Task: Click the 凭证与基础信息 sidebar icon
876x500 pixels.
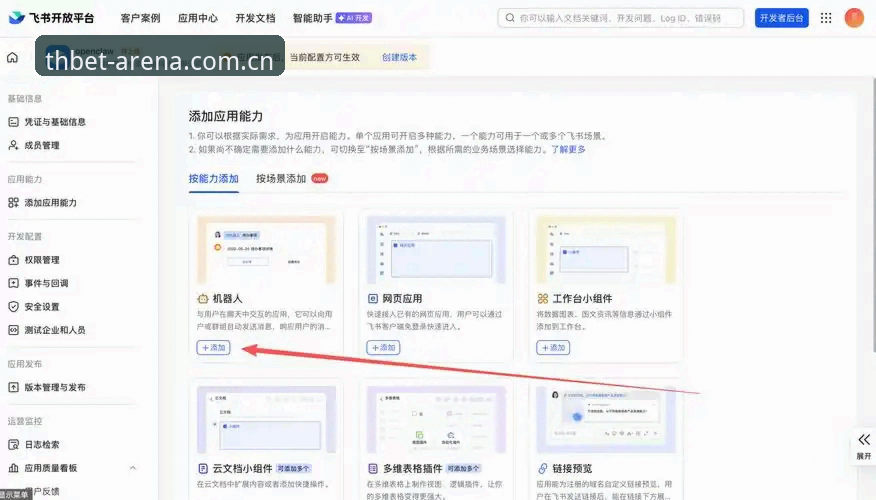Action: [x=13, y=122]
